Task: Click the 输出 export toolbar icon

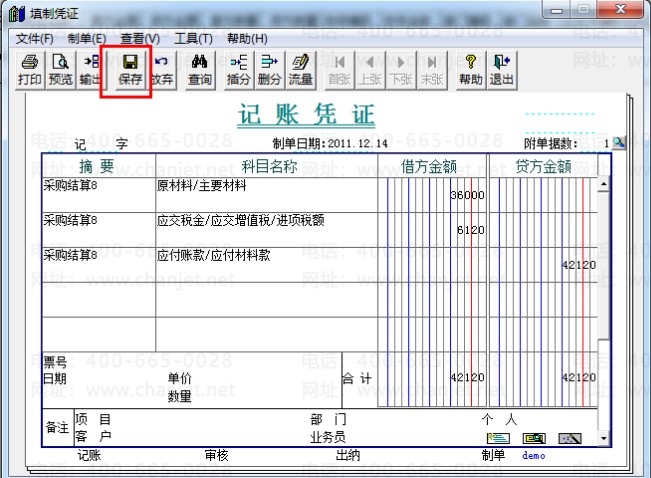Action: point(90,70)
